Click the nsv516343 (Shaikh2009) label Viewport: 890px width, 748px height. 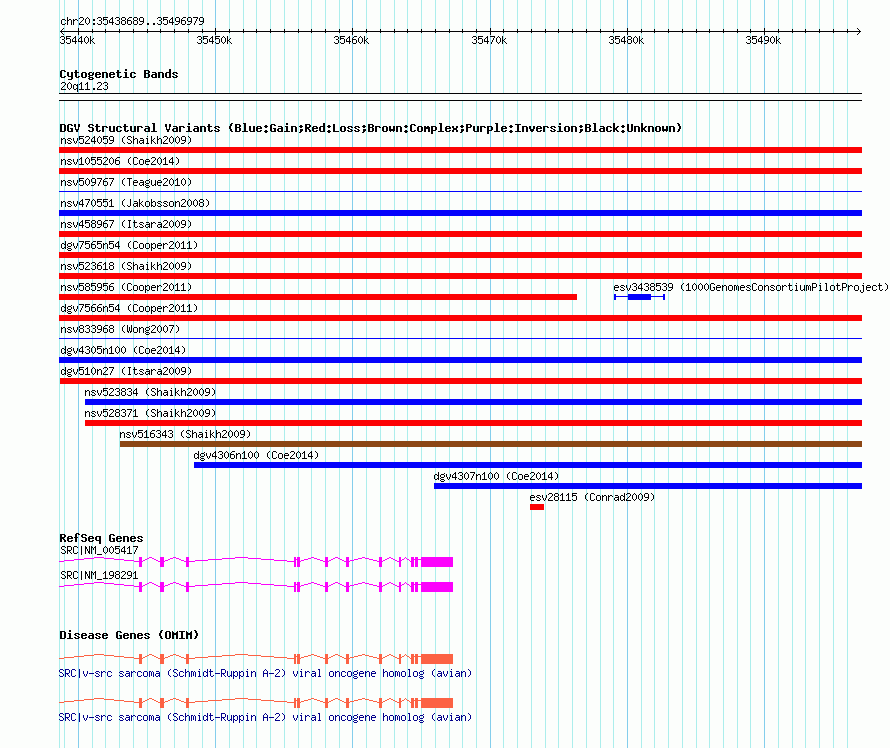coord(185,434)
